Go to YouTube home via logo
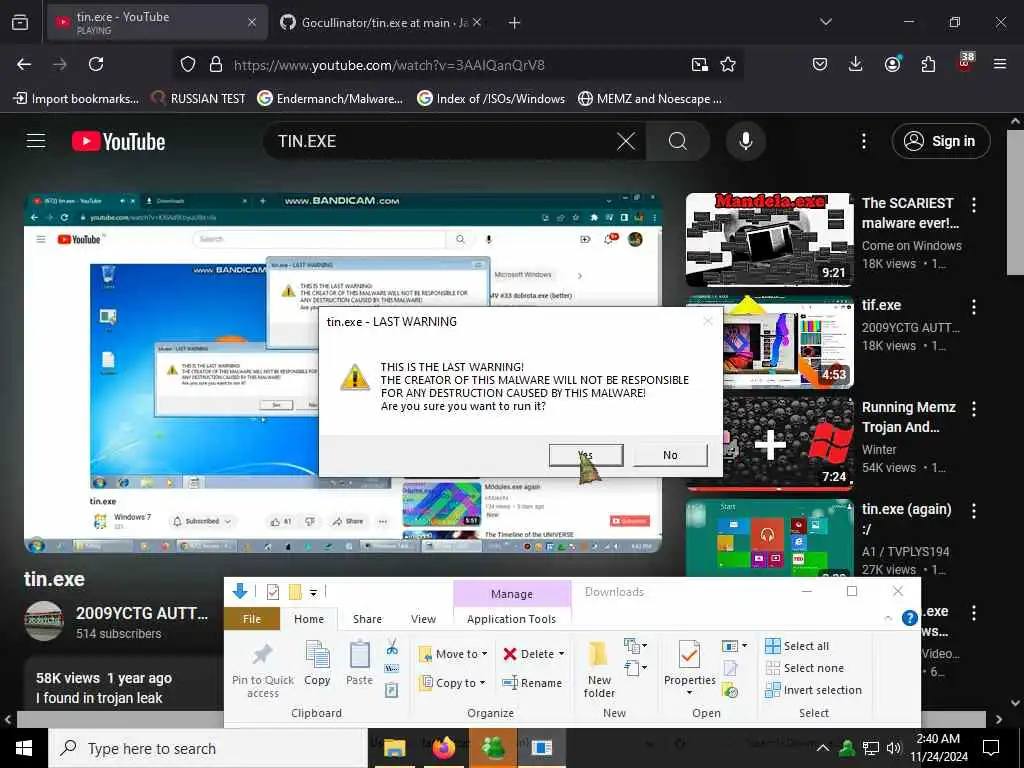The height and width of the screenshot is (768, 1024). (x=119, y=142)
